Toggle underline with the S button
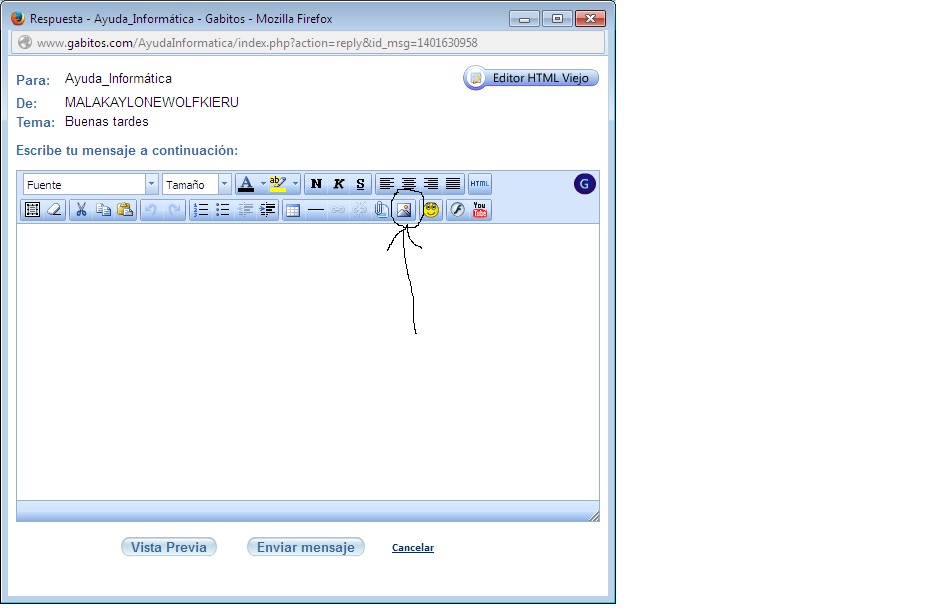Image resolution: width=939 pixels, height=614 pixels. (x=361, y=184)
